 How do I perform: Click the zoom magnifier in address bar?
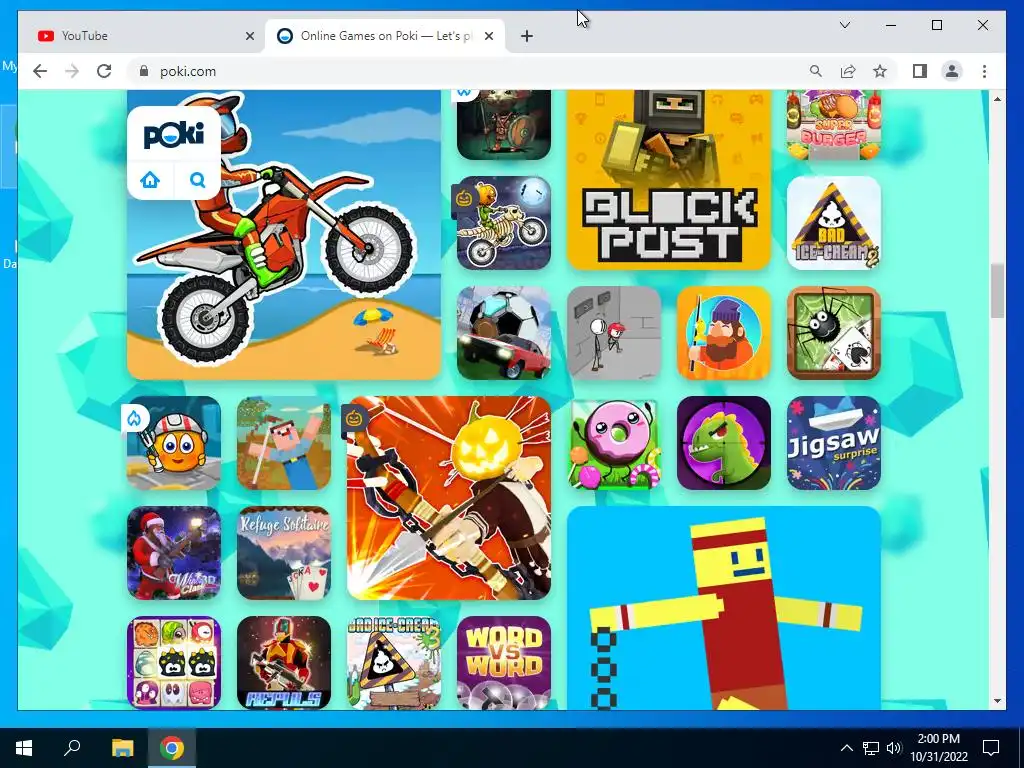coord(816,71)
